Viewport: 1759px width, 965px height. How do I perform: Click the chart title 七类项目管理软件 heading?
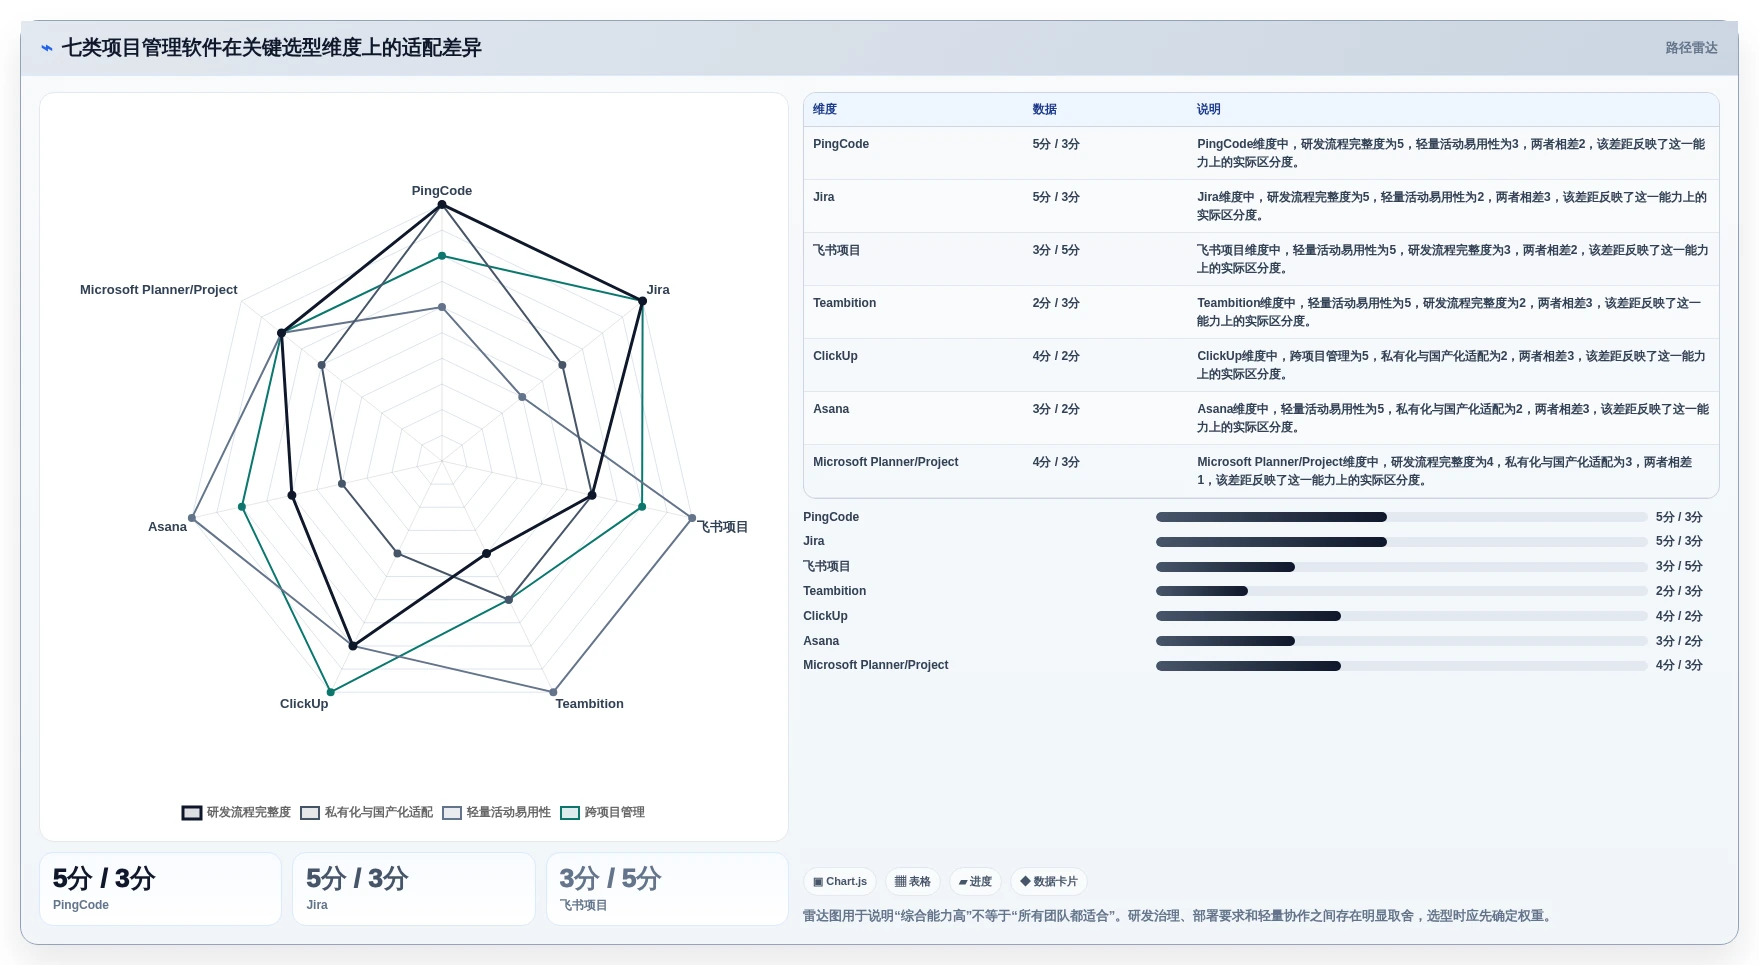point(271,48)
